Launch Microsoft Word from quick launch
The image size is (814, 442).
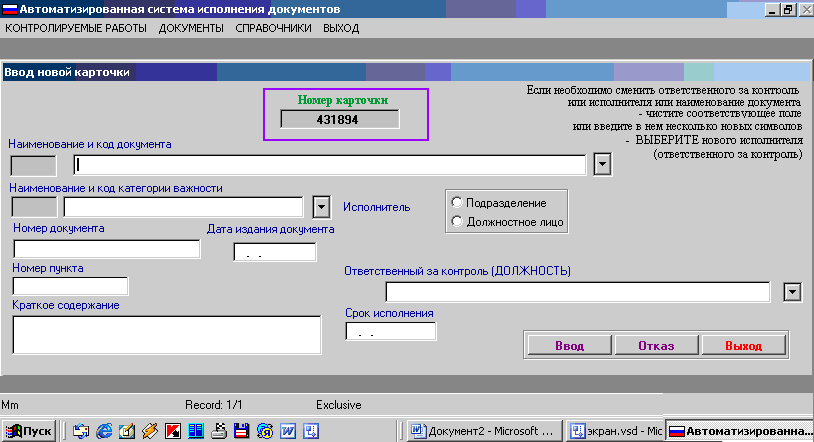tap(288, 431)
